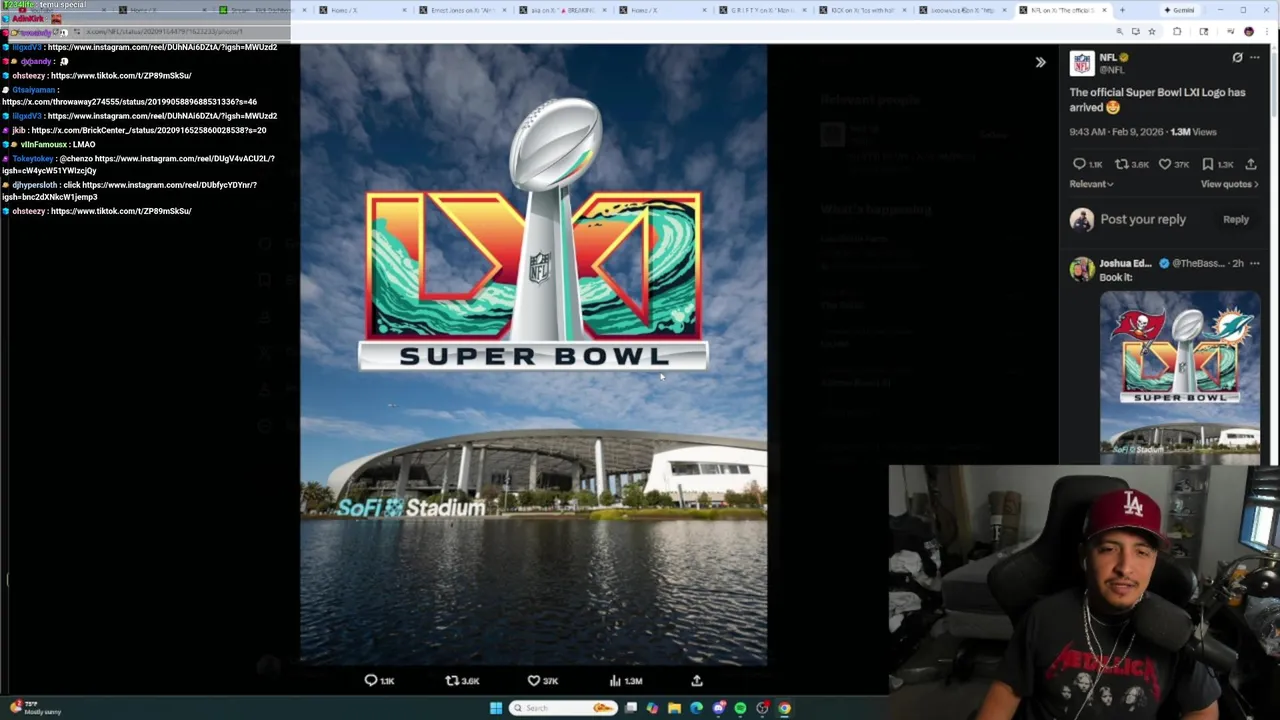Open Chrome extensions puzzle icon
1280x720 pixels.
coord(1177,32)
